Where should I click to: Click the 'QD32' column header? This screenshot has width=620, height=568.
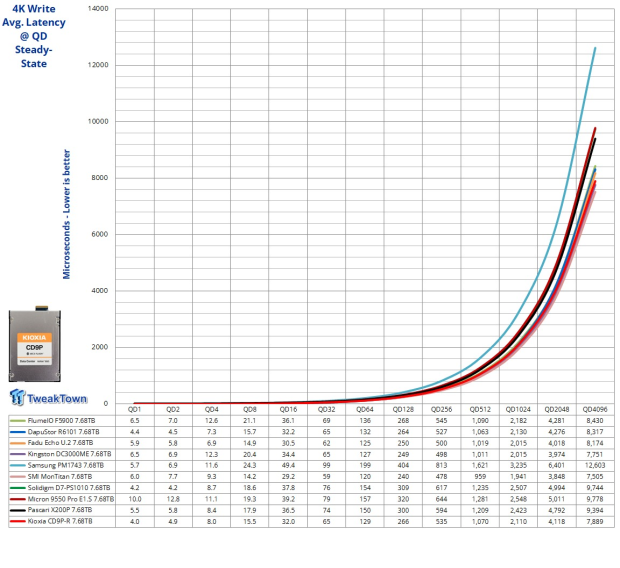326,409
